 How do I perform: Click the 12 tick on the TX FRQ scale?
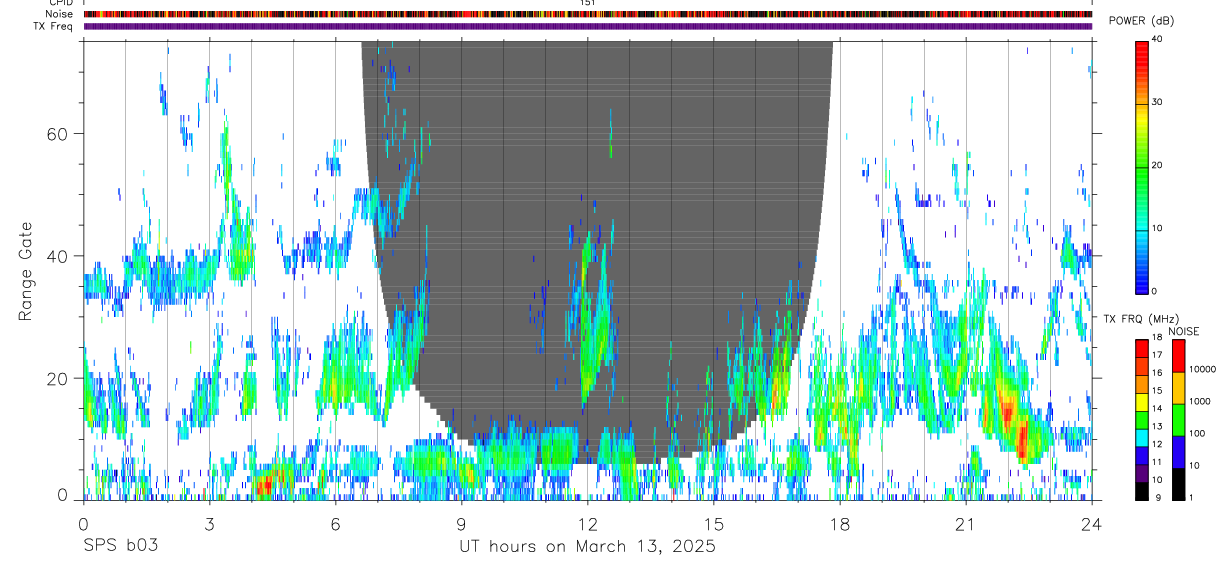coord(1156,444)
